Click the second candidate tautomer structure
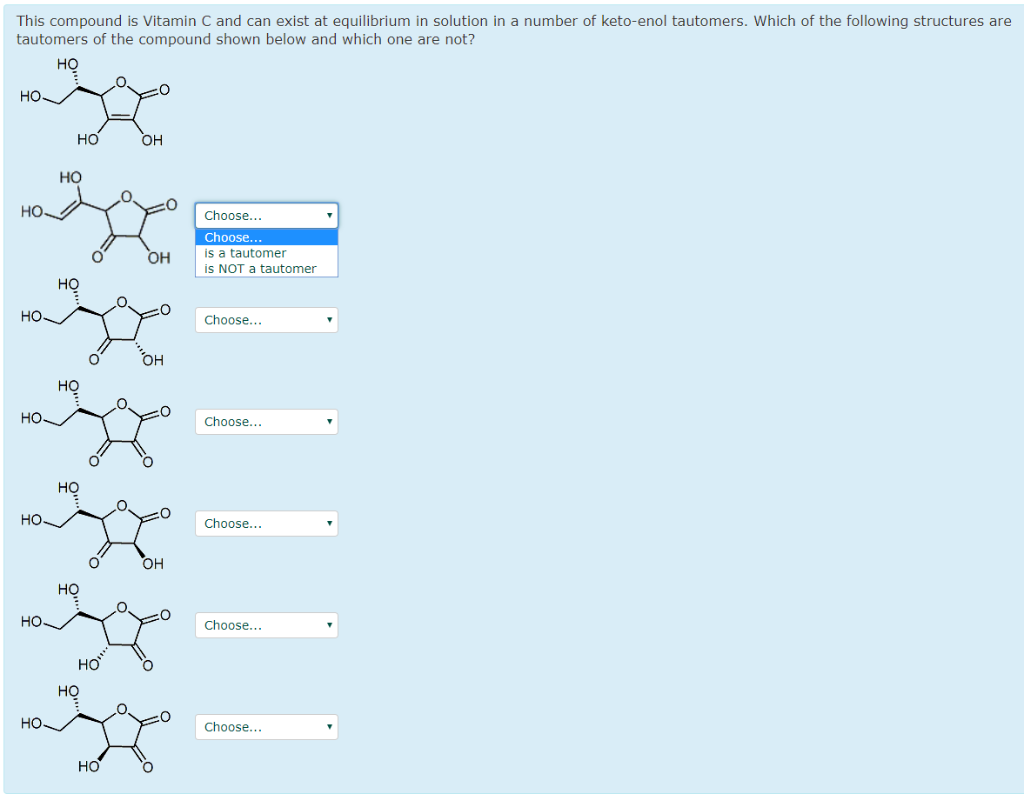Image resolution: width=1024 pixels, height=794 pixels. 95,322
